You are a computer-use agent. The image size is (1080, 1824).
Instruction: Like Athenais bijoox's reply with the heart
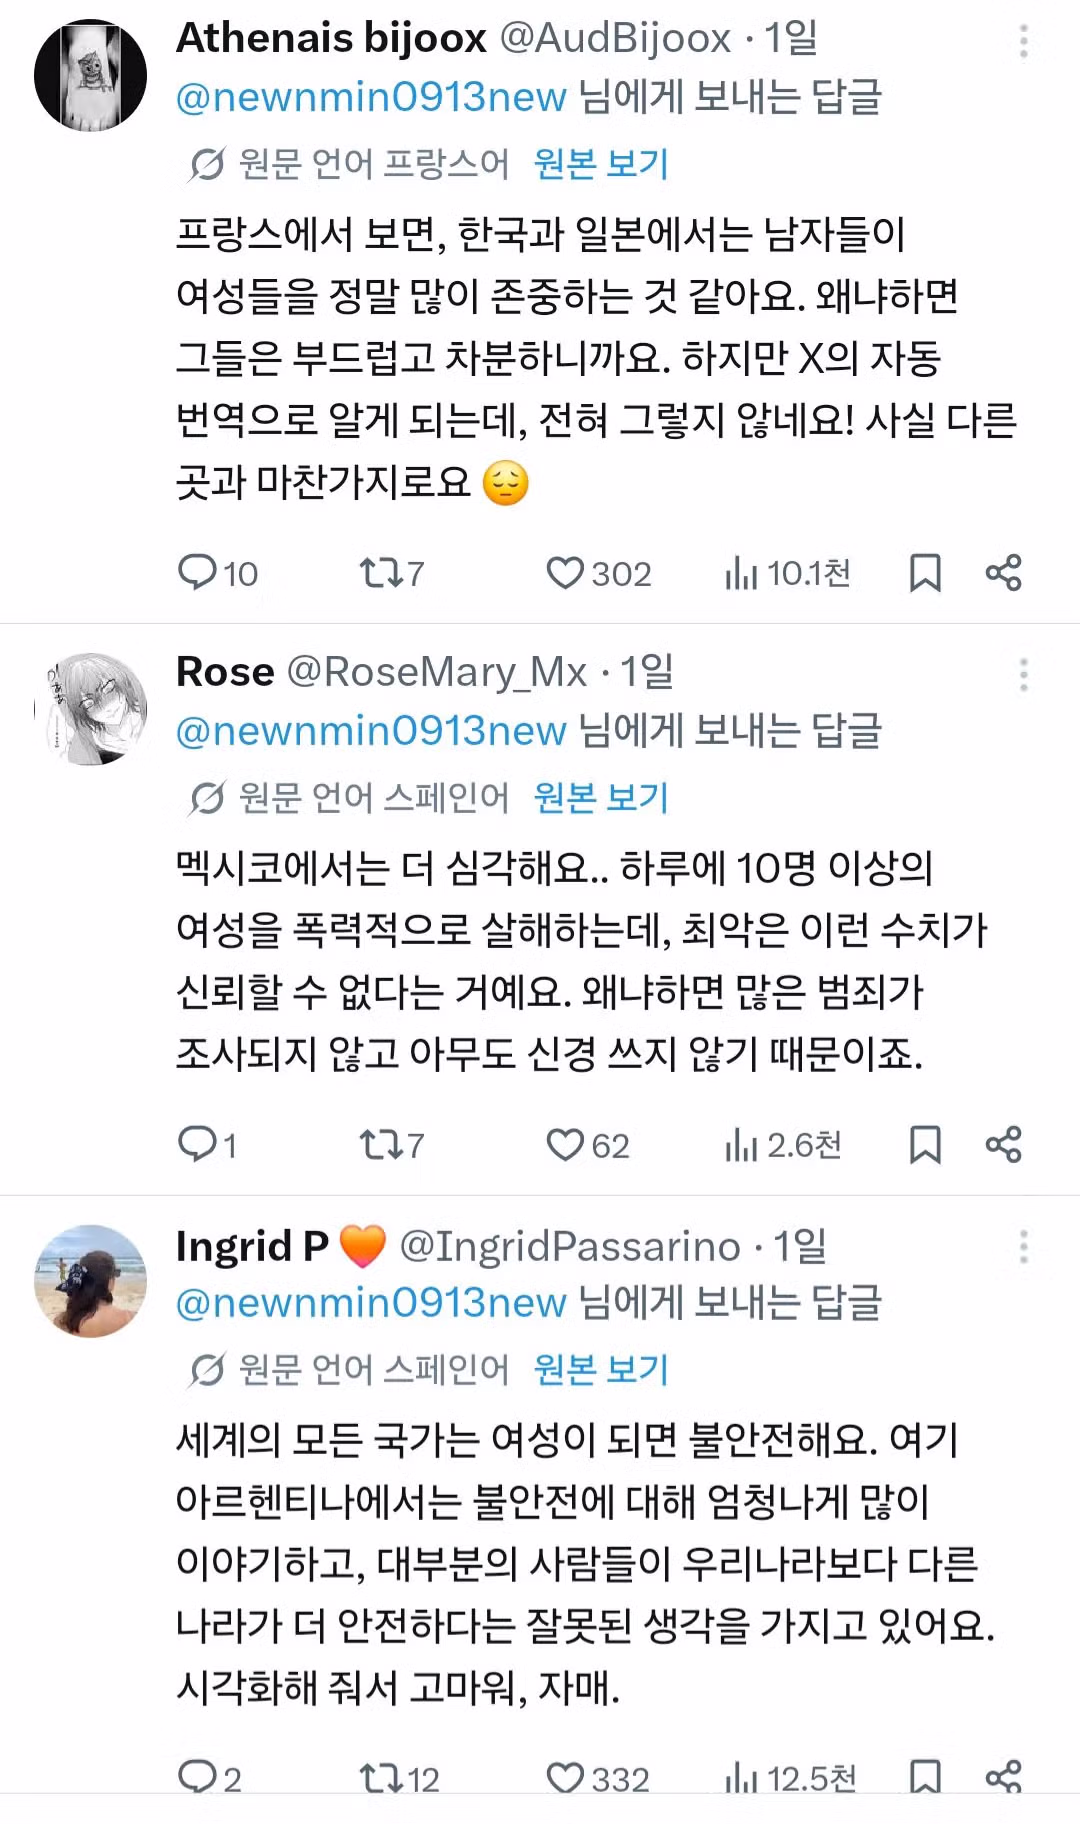tap(567, 572)
